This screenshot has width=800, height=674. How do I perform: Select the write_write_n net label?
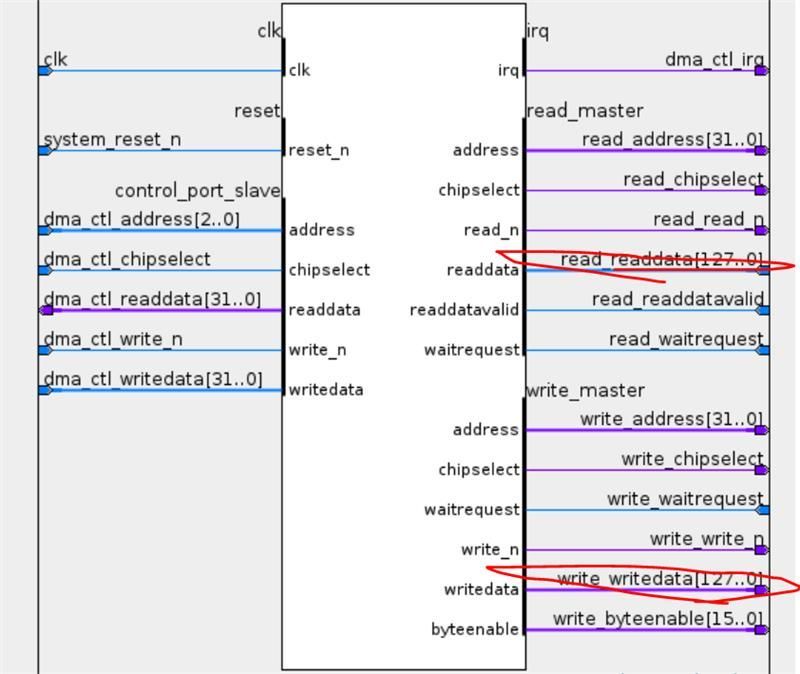tap(707, 539)
